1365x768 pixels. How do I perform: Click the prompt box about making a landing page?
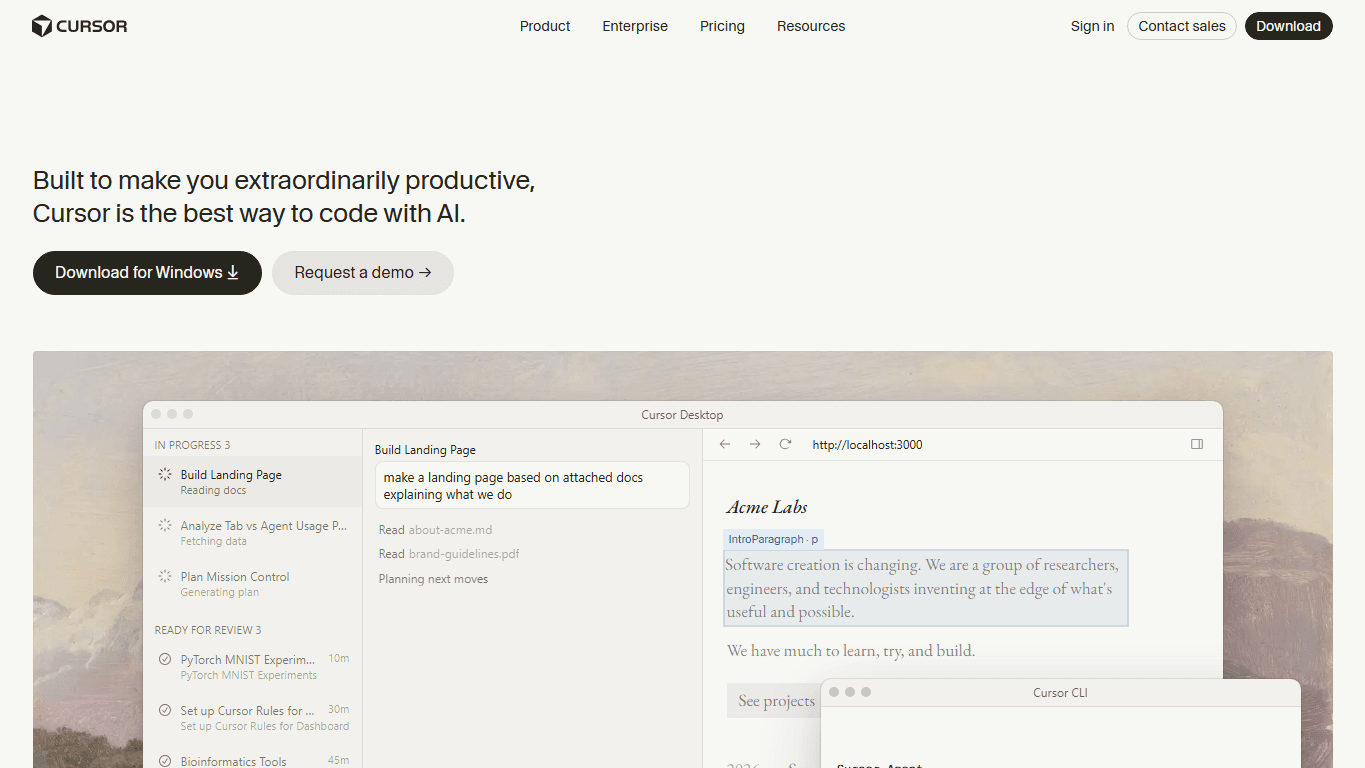tap(532, 485)
